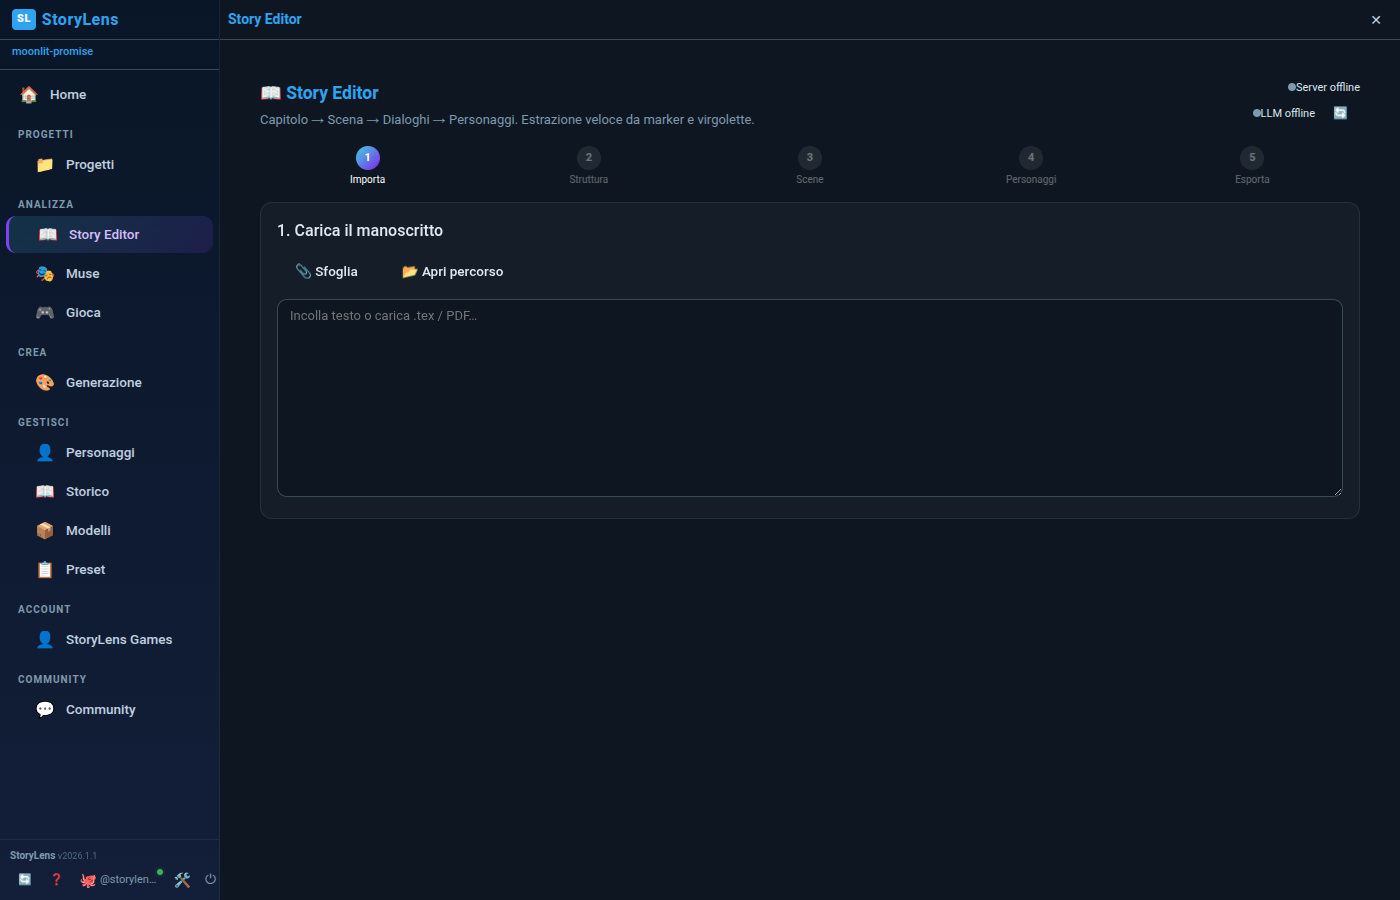Open the Storico history page
The width and height of the screenshot is (1400, 900).
109,492
